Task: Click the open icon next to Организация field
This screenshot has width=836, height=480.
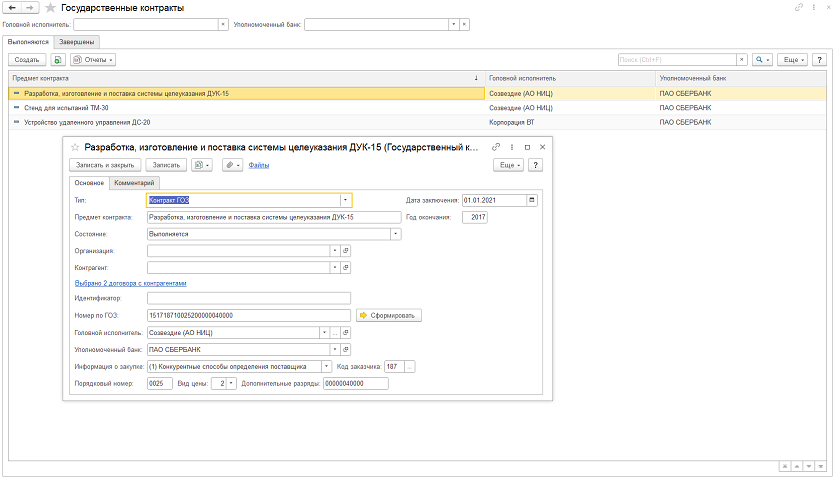Action: (x=346, y=251)
